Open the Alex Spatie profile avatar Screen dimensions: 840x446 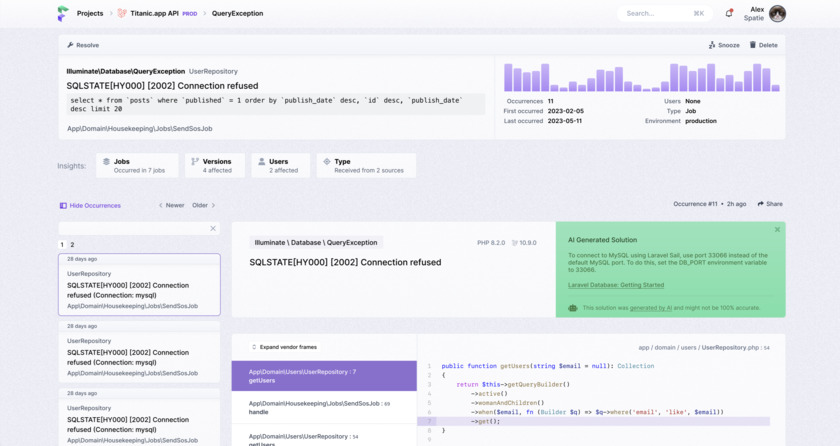777,14
